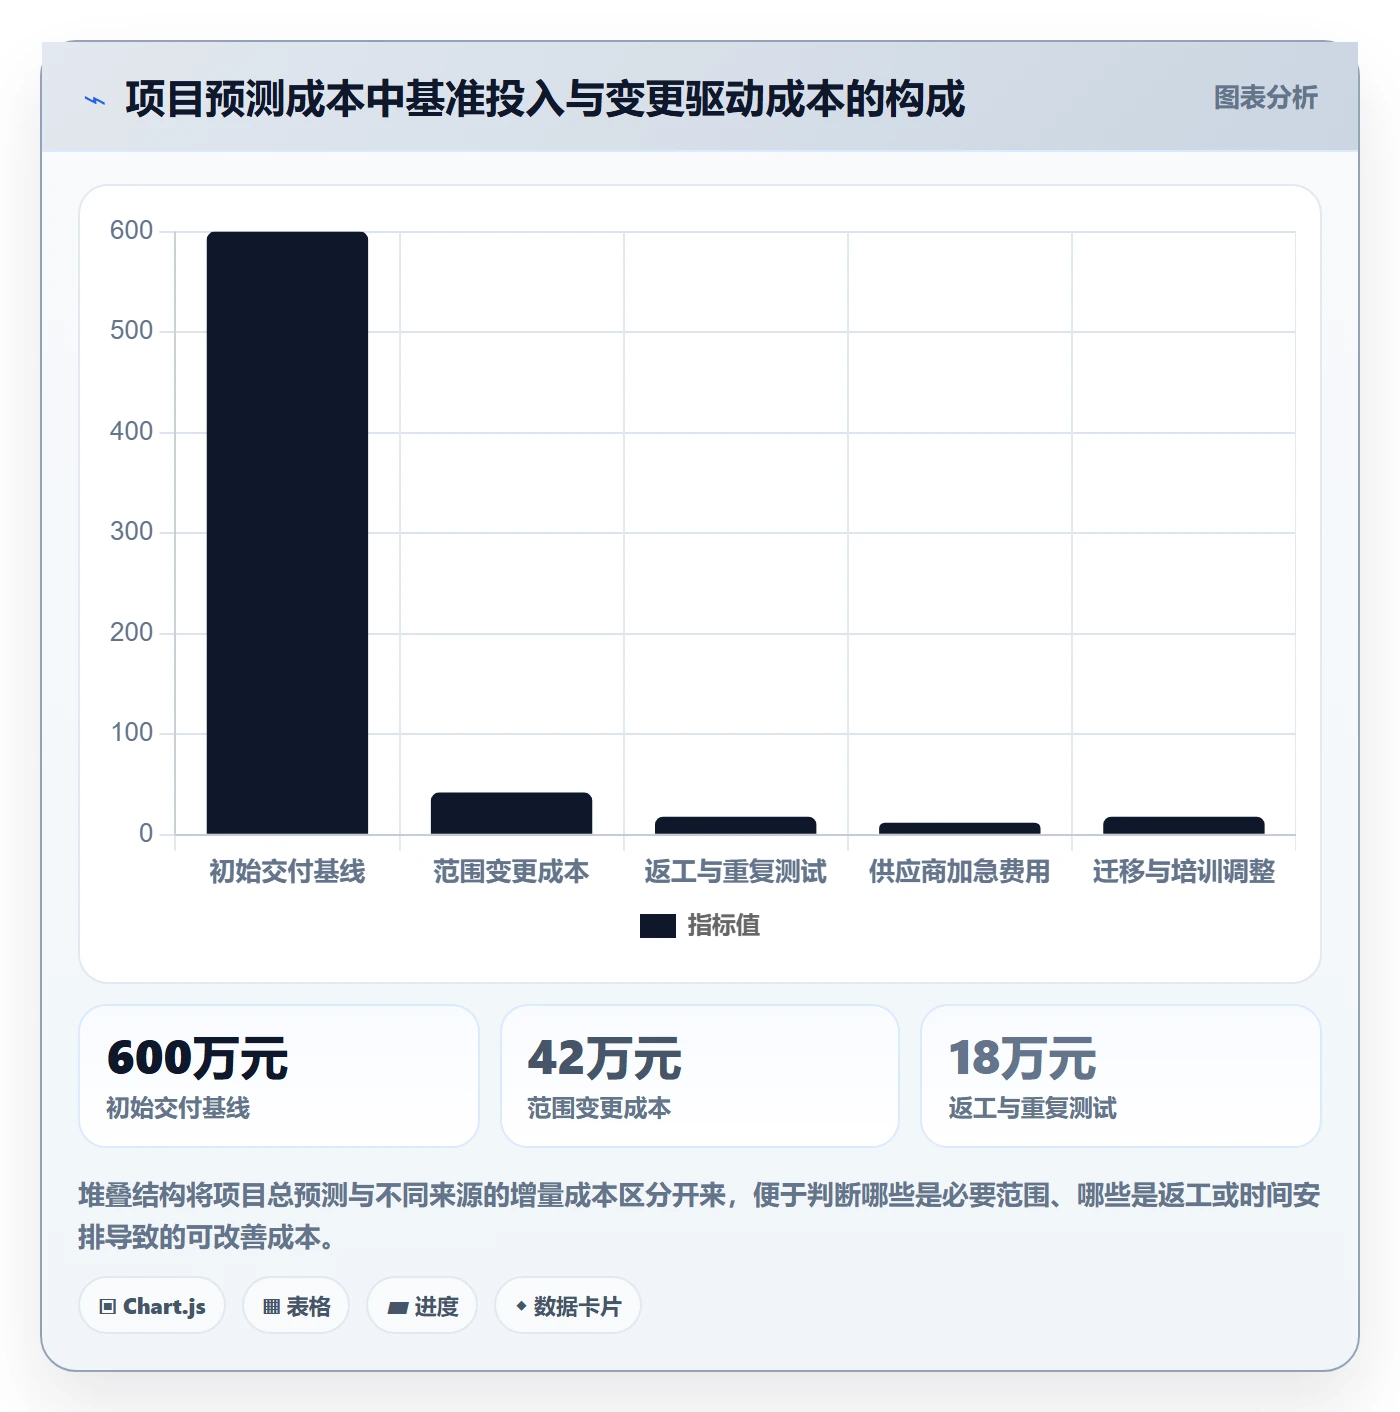1400x1412 pixels.
Task: Click the 200 y-axis tick label
Action: (131, 633)
